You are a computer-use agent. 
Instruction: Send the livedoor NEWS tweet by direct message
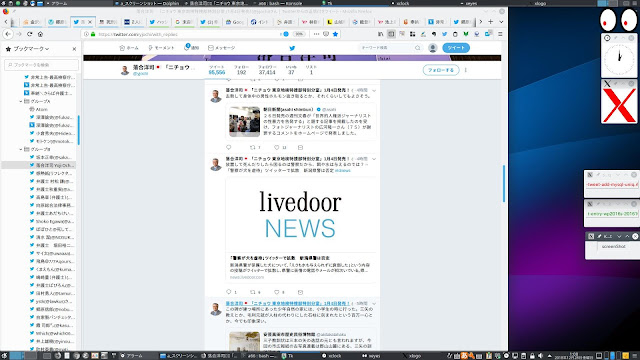click(300, 292)
